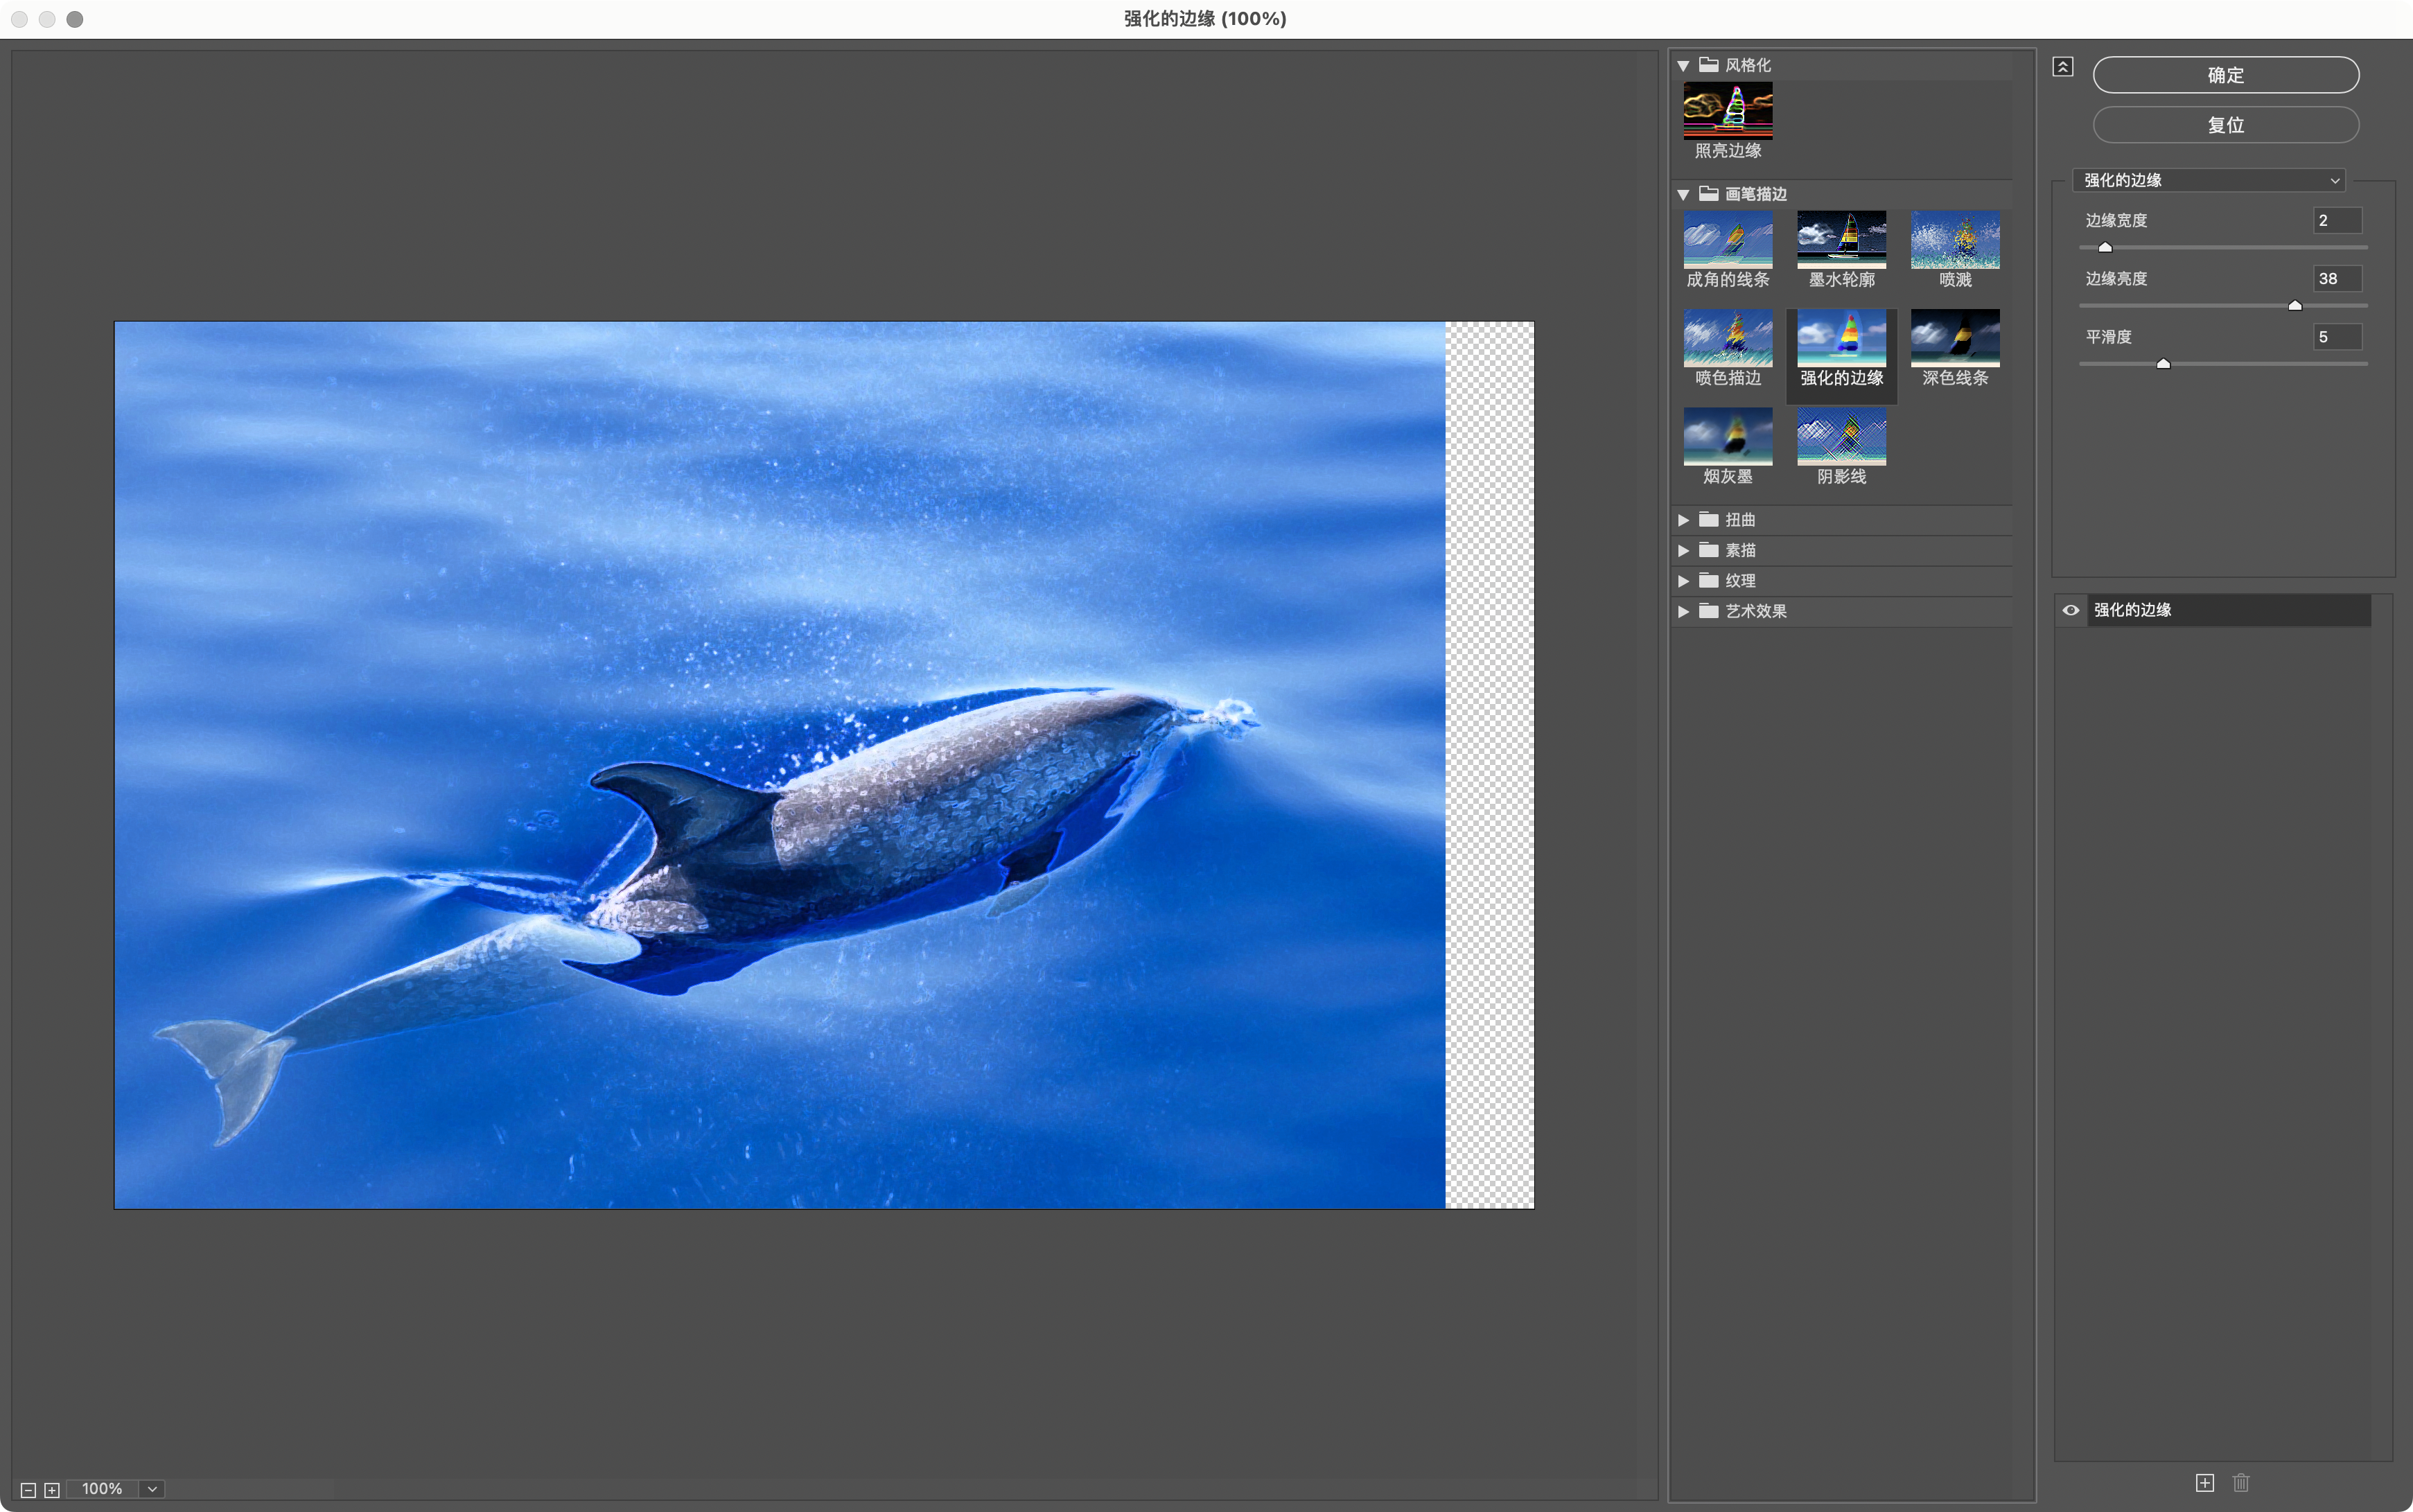Open the zoom percentage dropdown arrow
The width and height of the screenshot is (2413, 1512).
coord(152,1489)
